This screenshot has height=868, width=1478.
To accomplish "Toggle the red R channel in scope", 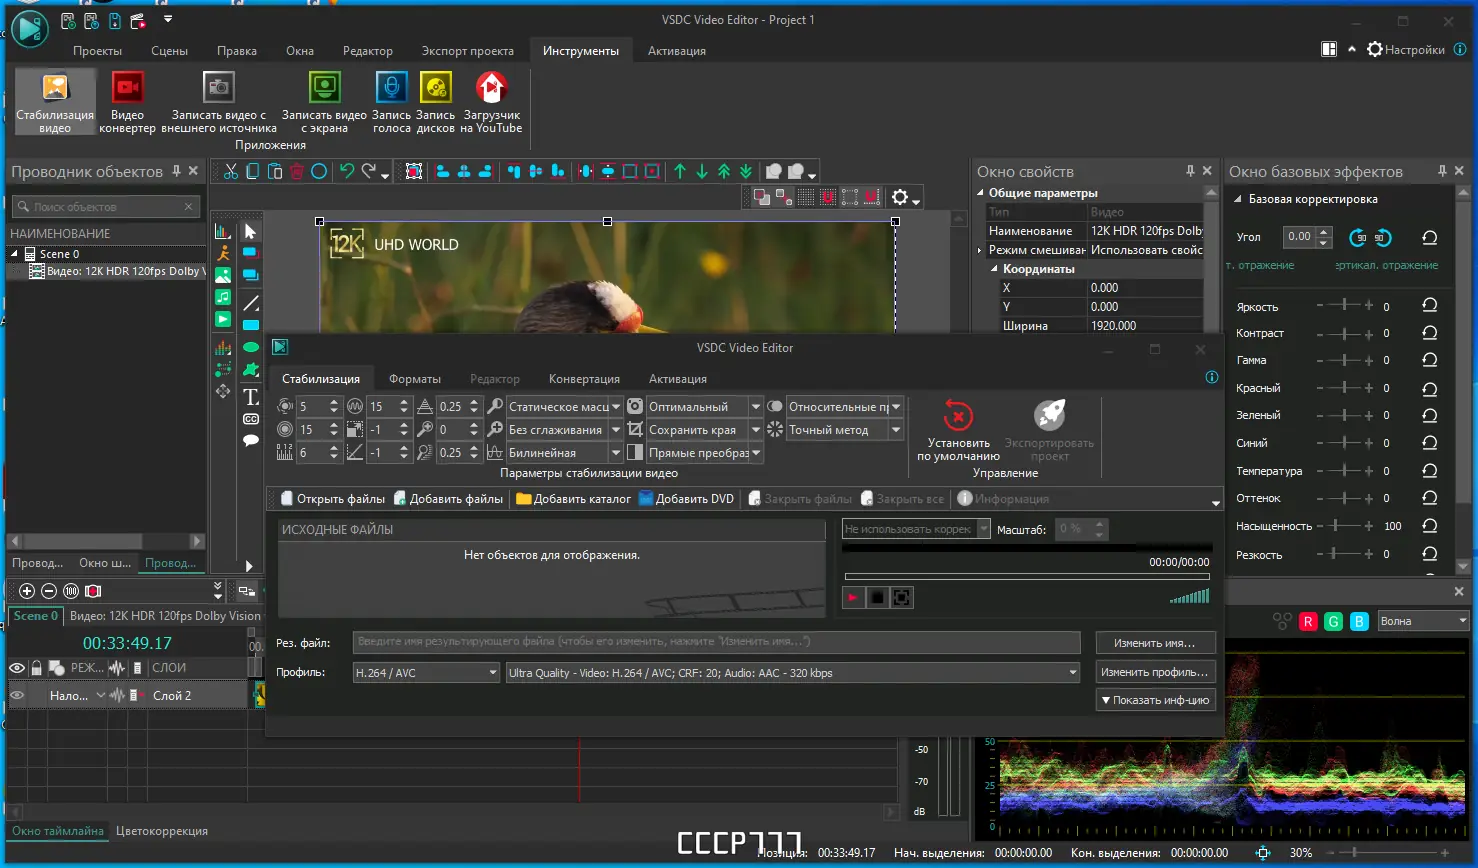I will click(1307, 621).
